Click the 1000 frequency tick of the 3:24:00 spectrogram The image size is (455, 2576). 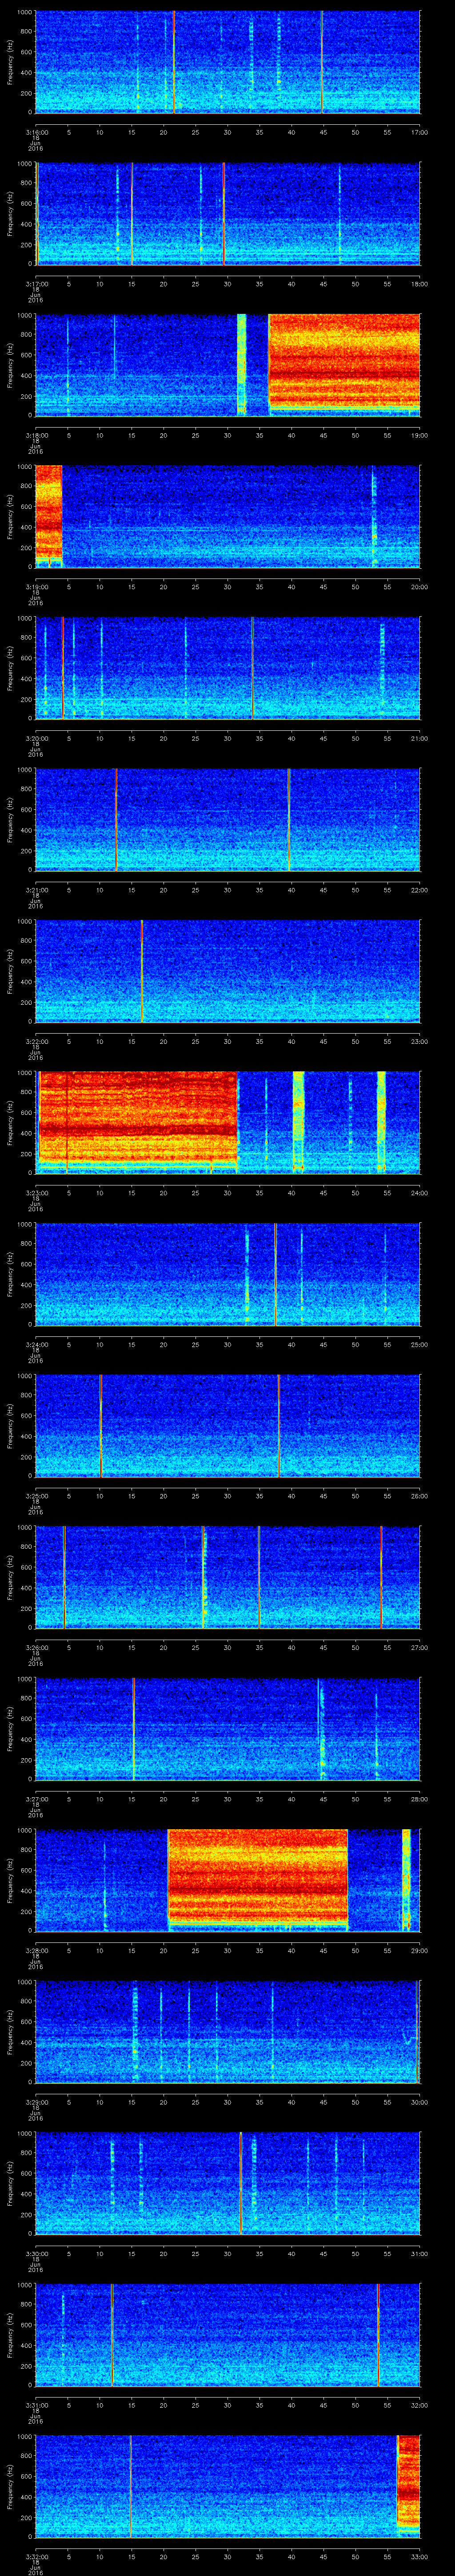pyautogui.click(x=25, y=1225)
